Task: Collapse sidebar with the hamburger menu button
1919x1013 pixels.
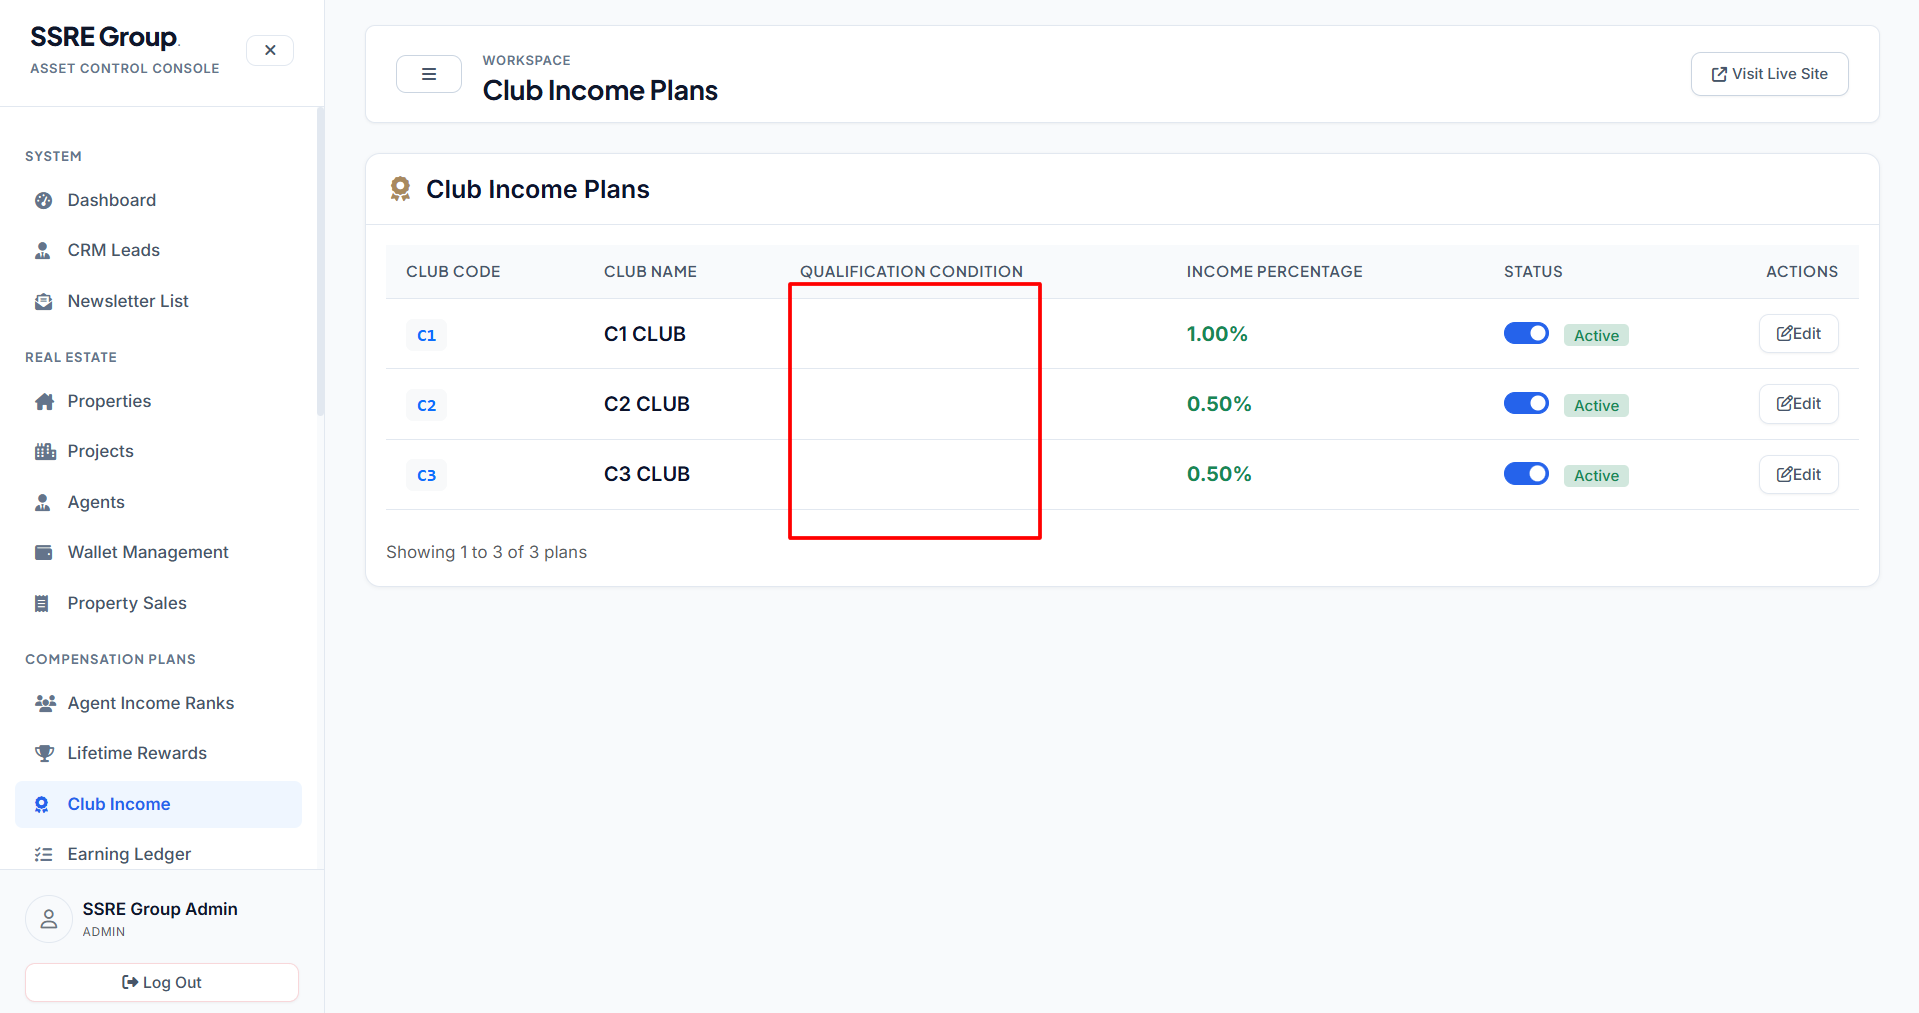Action: pos(429,74)
